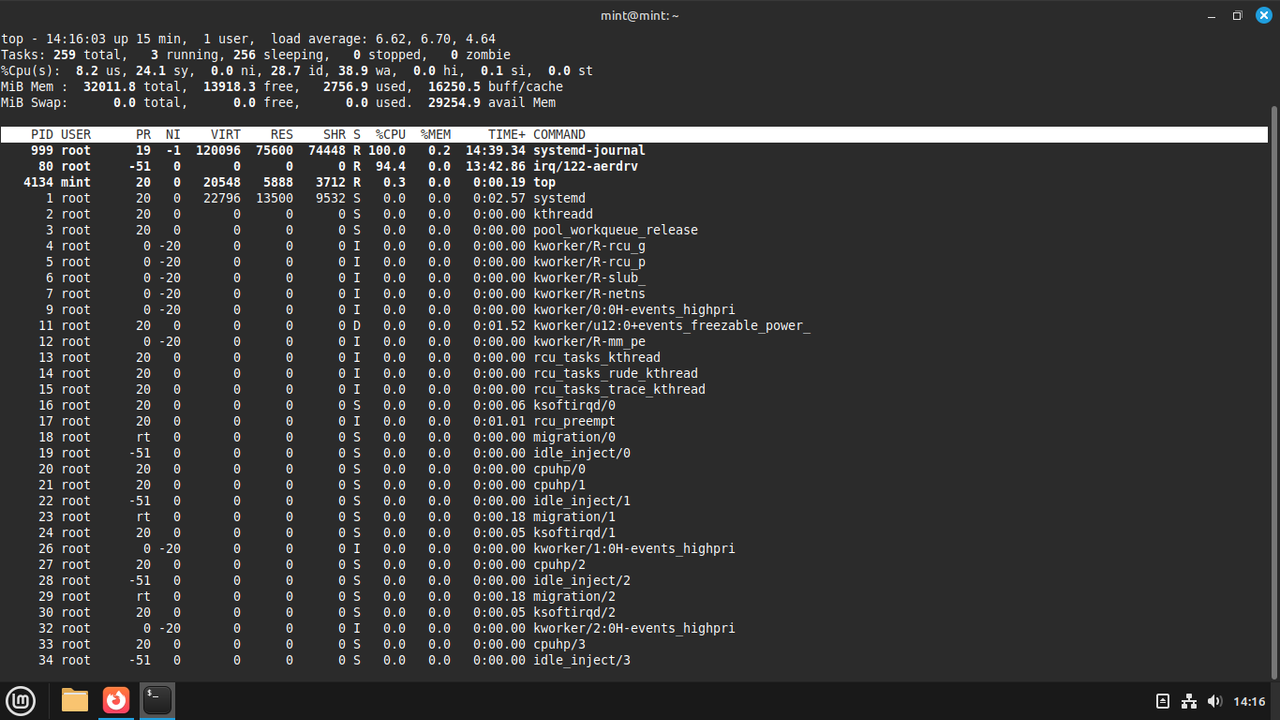Select the idle_inject/3 process row
This screenshot has width=1280, height=720.
click(634, 660)
